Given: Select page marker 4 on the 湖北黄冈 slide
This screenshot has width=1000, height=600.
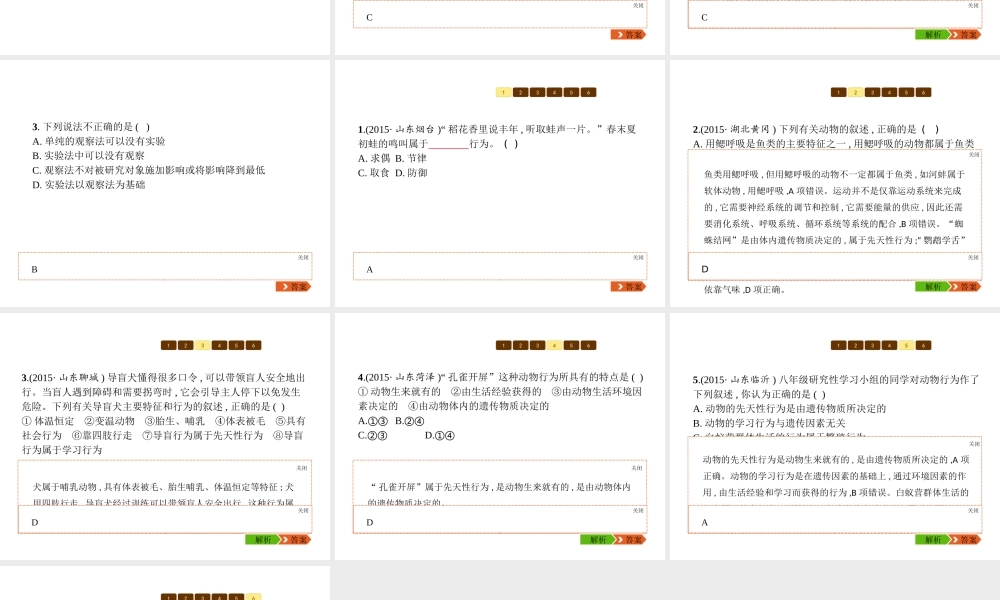Looking at the screenshot, I should [890, 92].
